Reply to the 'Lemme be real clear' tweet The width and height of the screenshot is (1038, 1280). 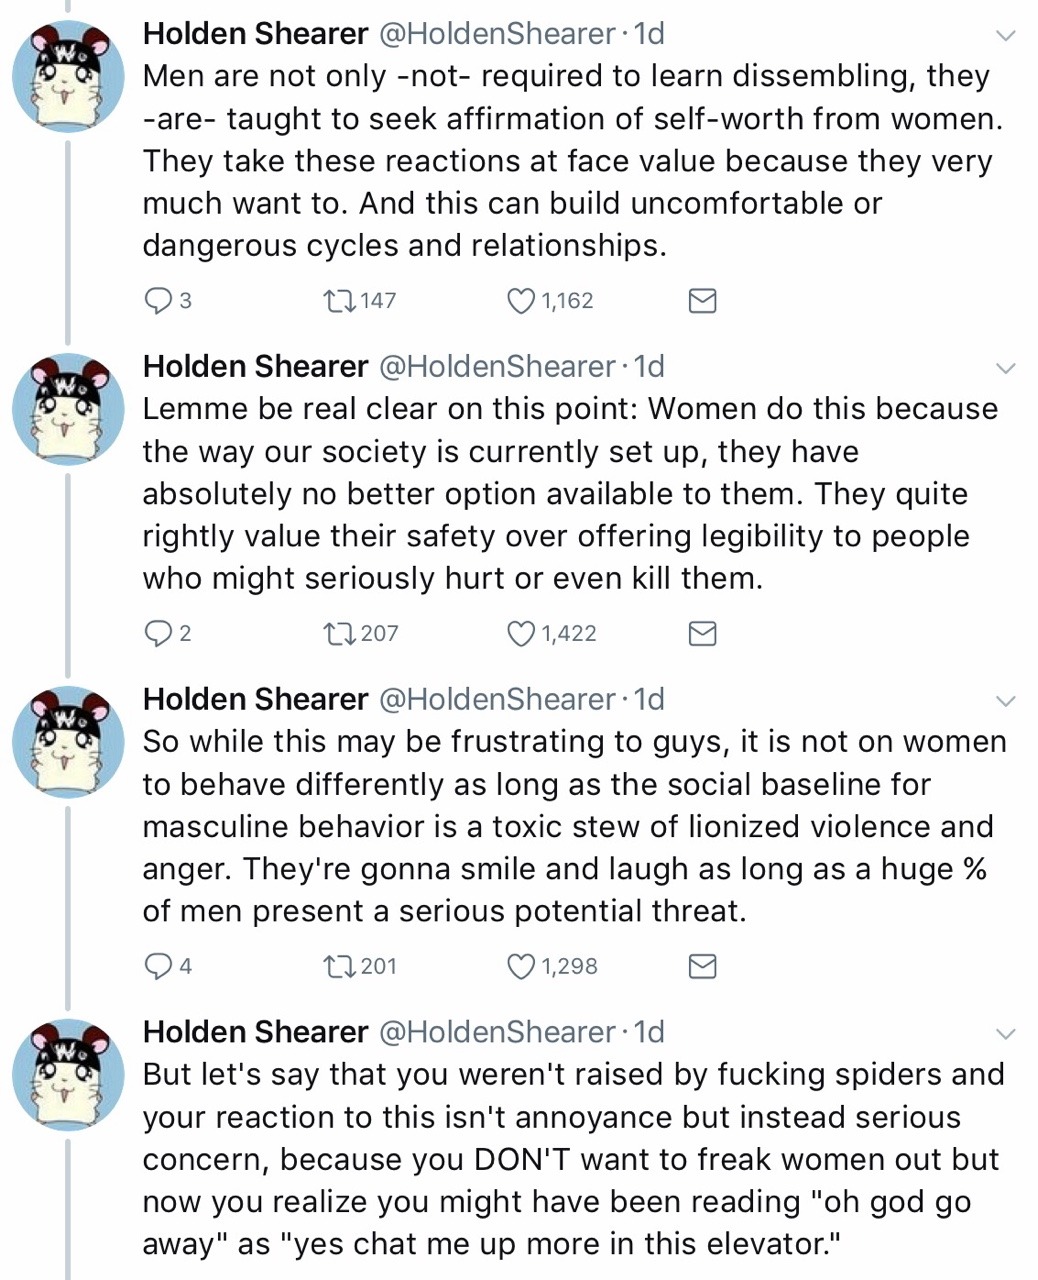click(x=158, y=633)
